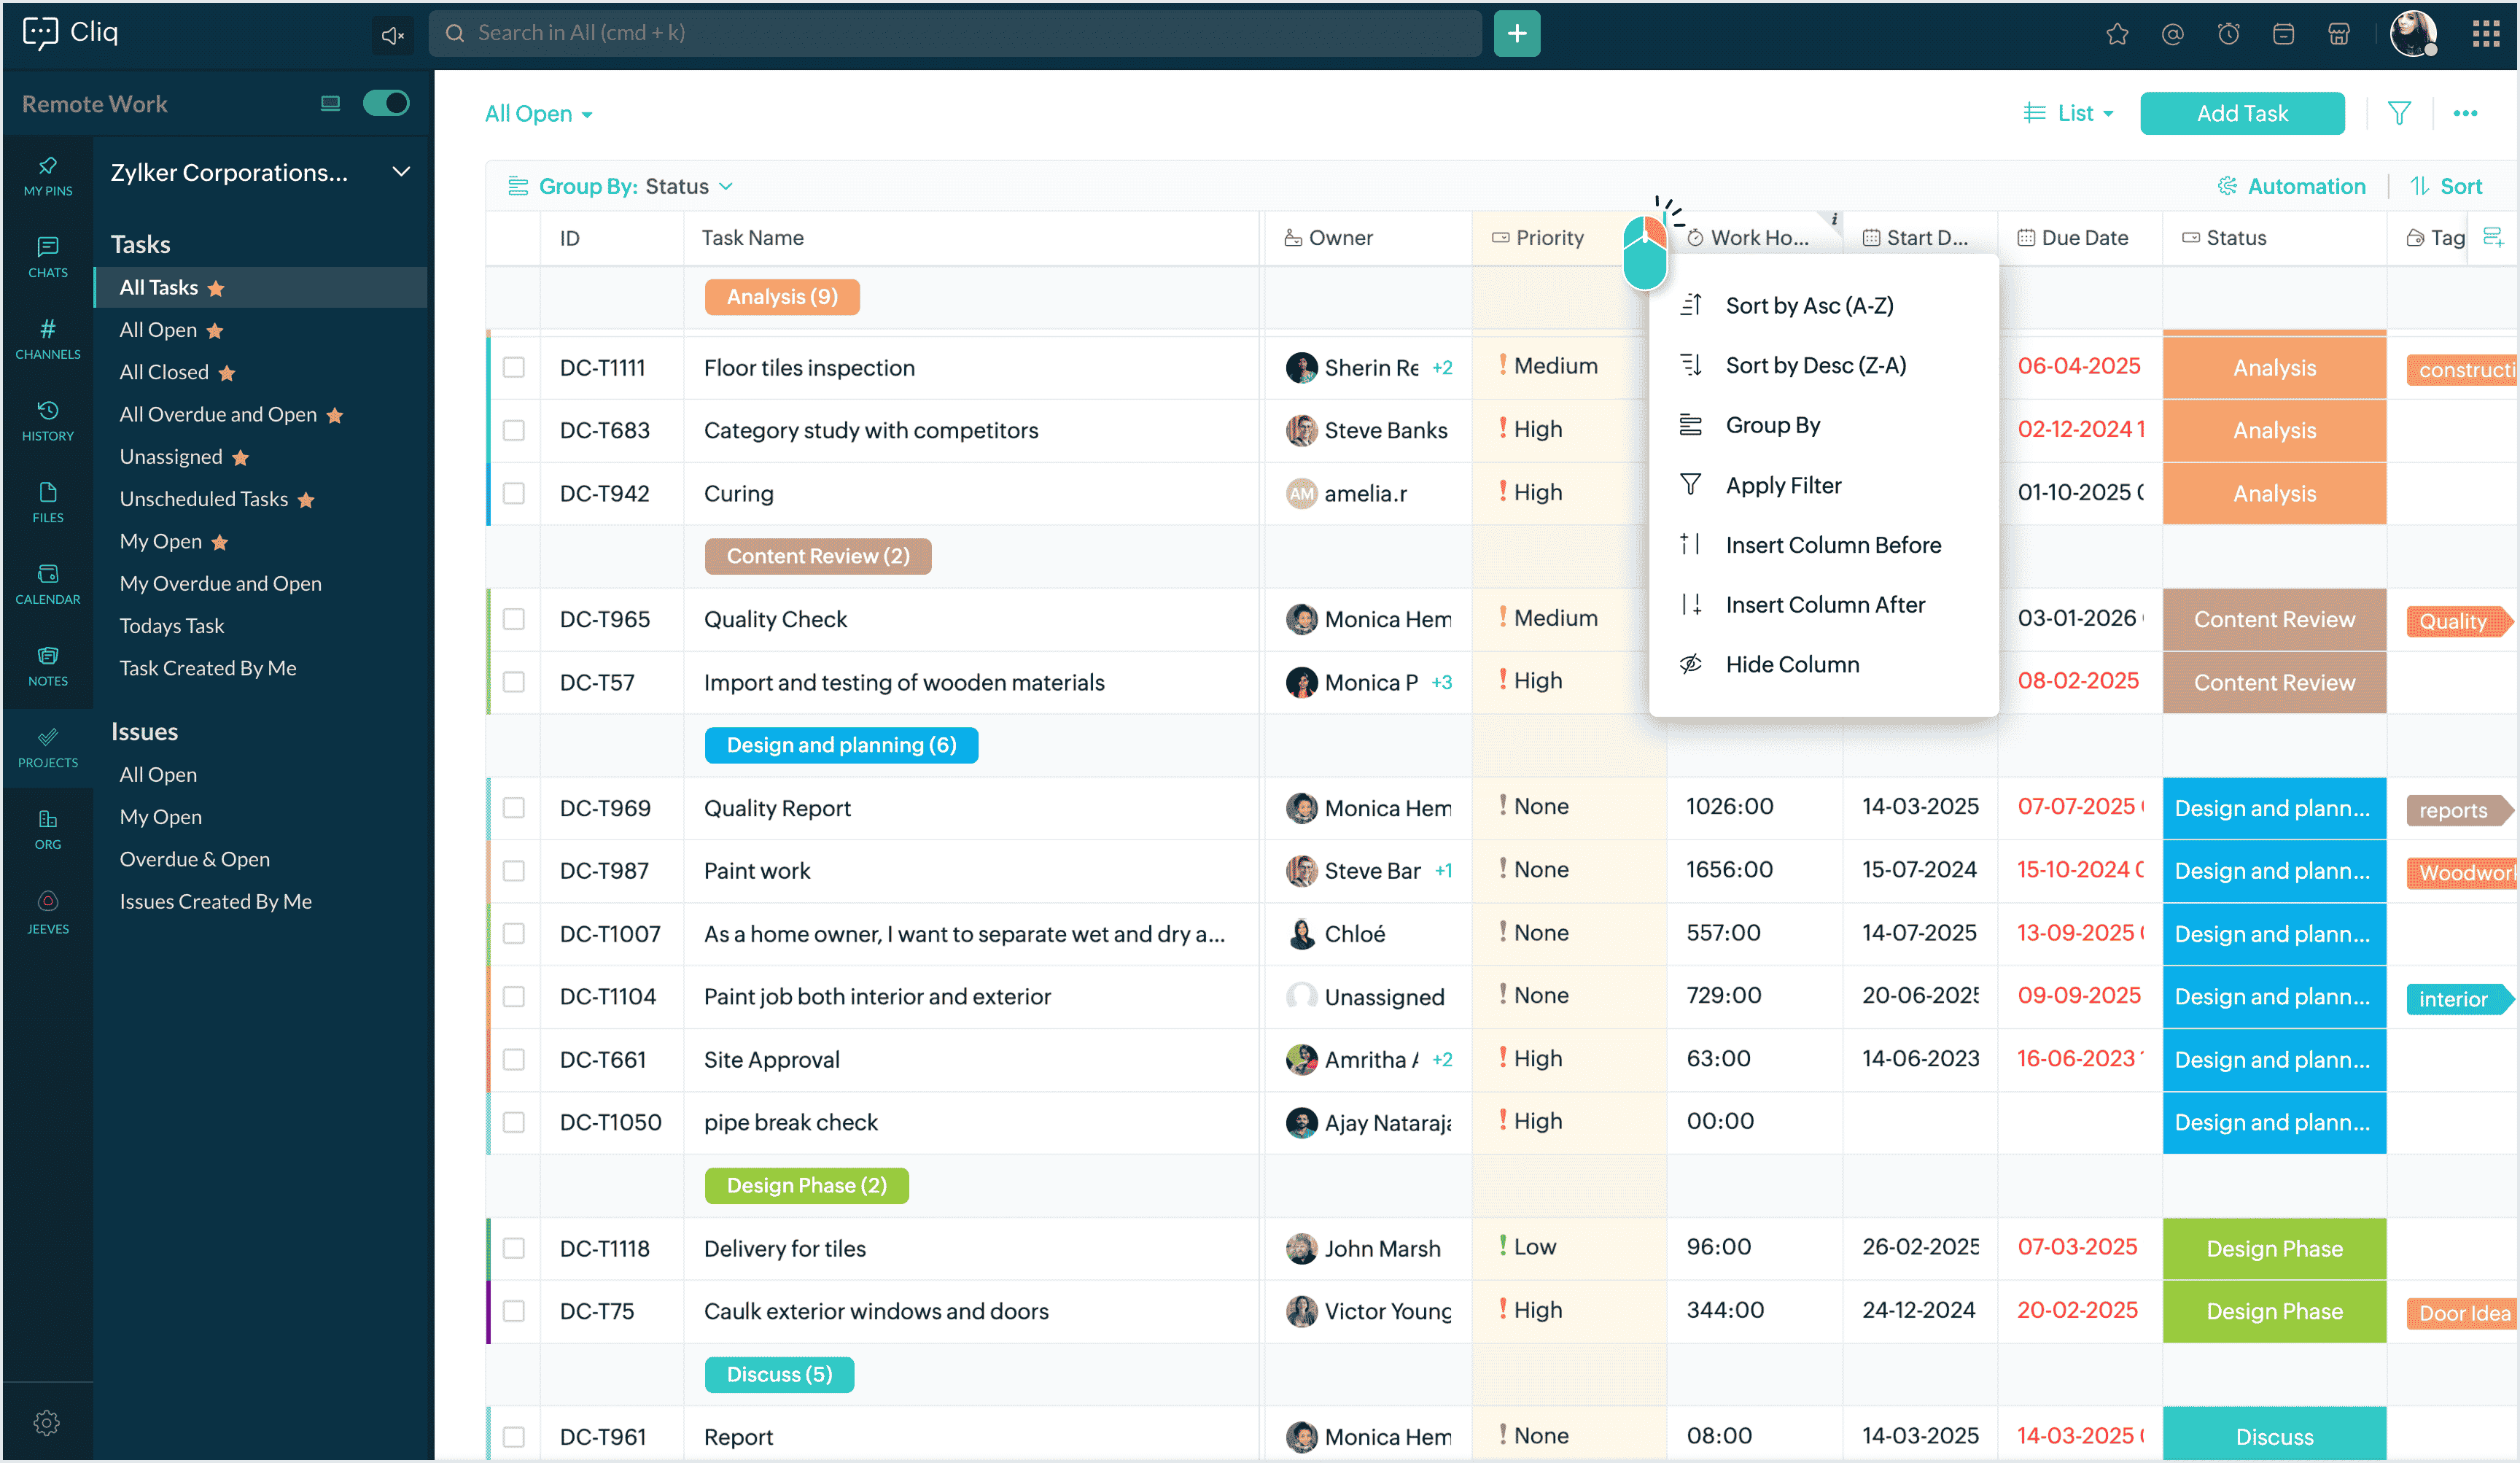Open the mentions @ icon
2520x1463 pixels.
coord(2172,34)
